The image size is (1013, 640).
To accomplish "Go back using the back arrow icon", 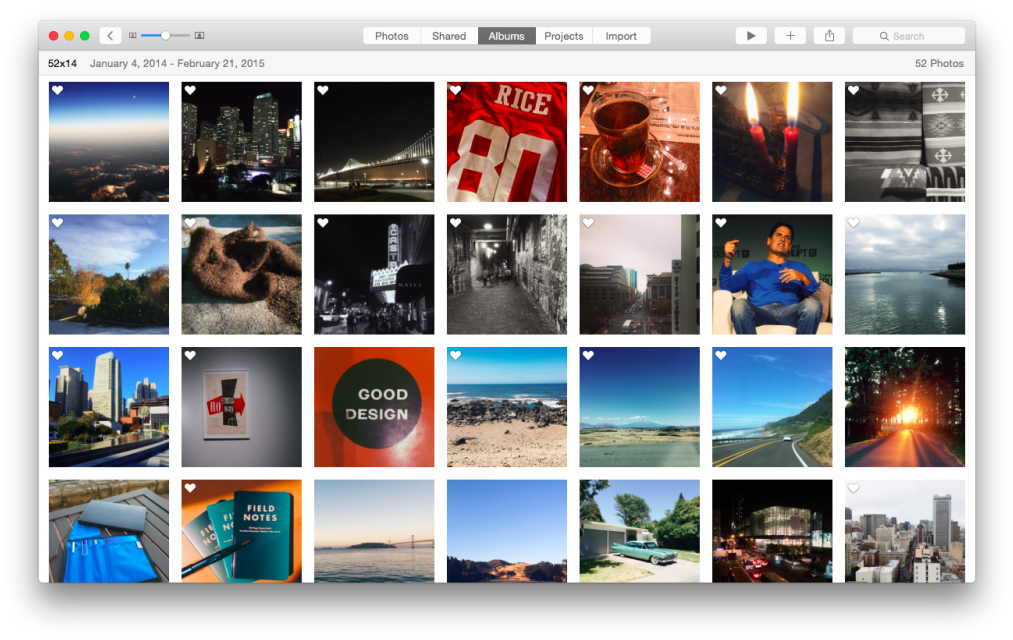I will 110,35.
